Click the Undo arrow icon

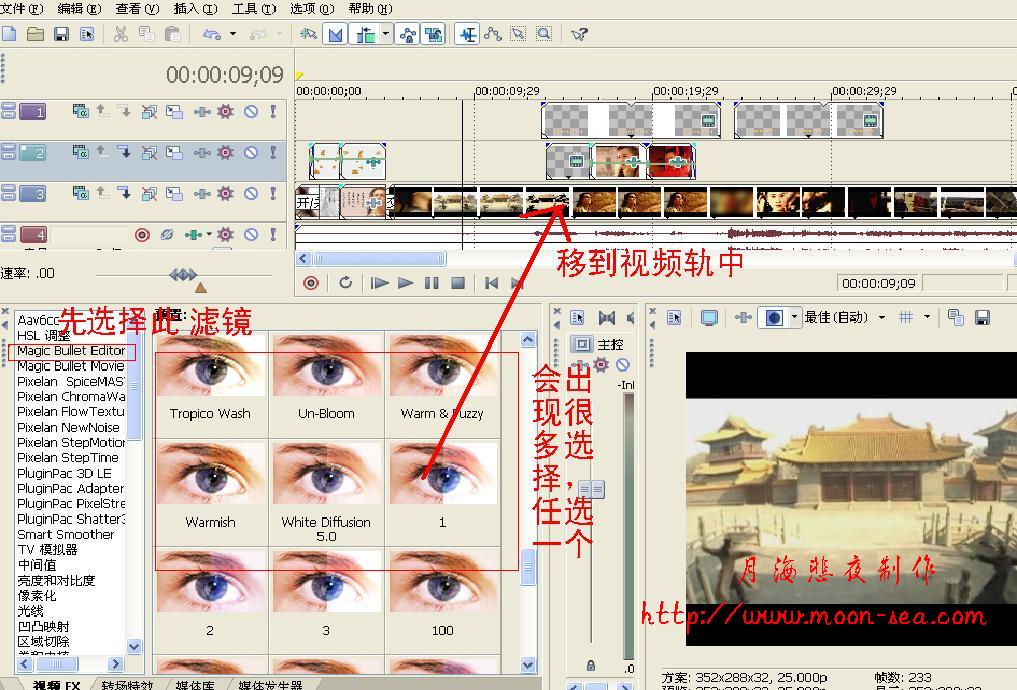[x=211, y=34]
